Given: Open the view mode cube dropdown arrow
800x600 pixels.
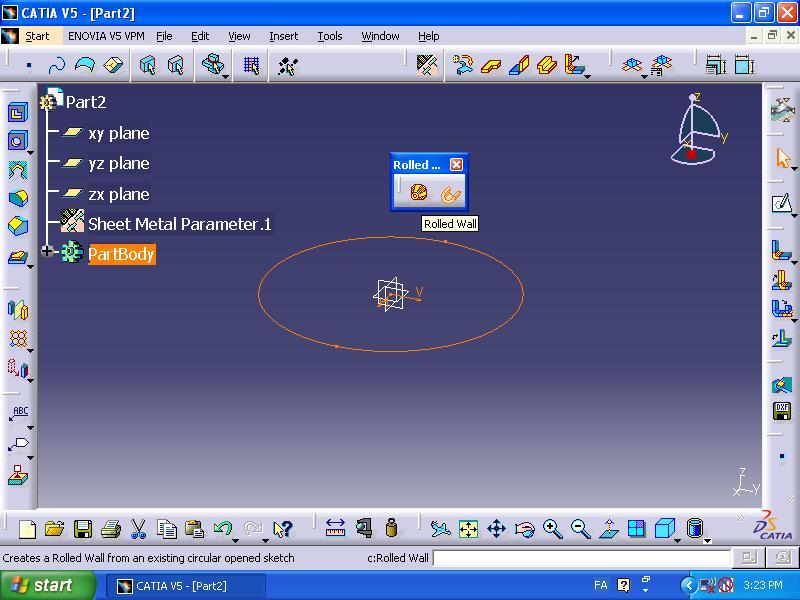Looking at the screenshot, I should coord(677,538).
